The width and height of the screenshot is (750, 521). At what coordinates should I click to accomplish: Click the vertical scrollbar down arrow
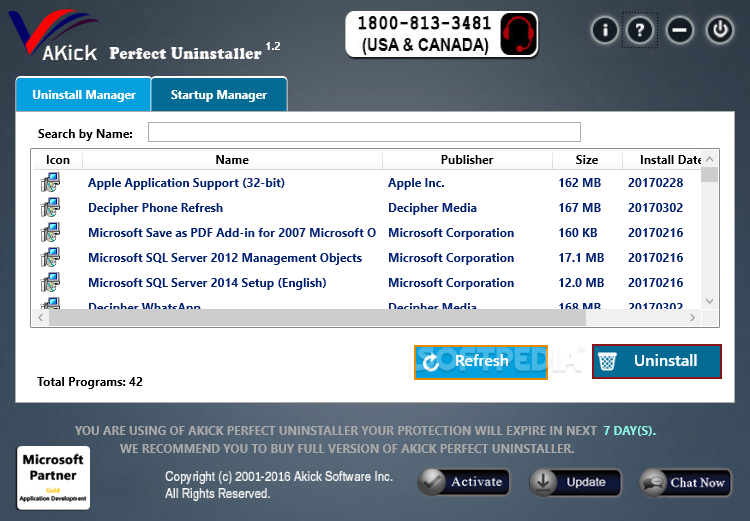709,301
